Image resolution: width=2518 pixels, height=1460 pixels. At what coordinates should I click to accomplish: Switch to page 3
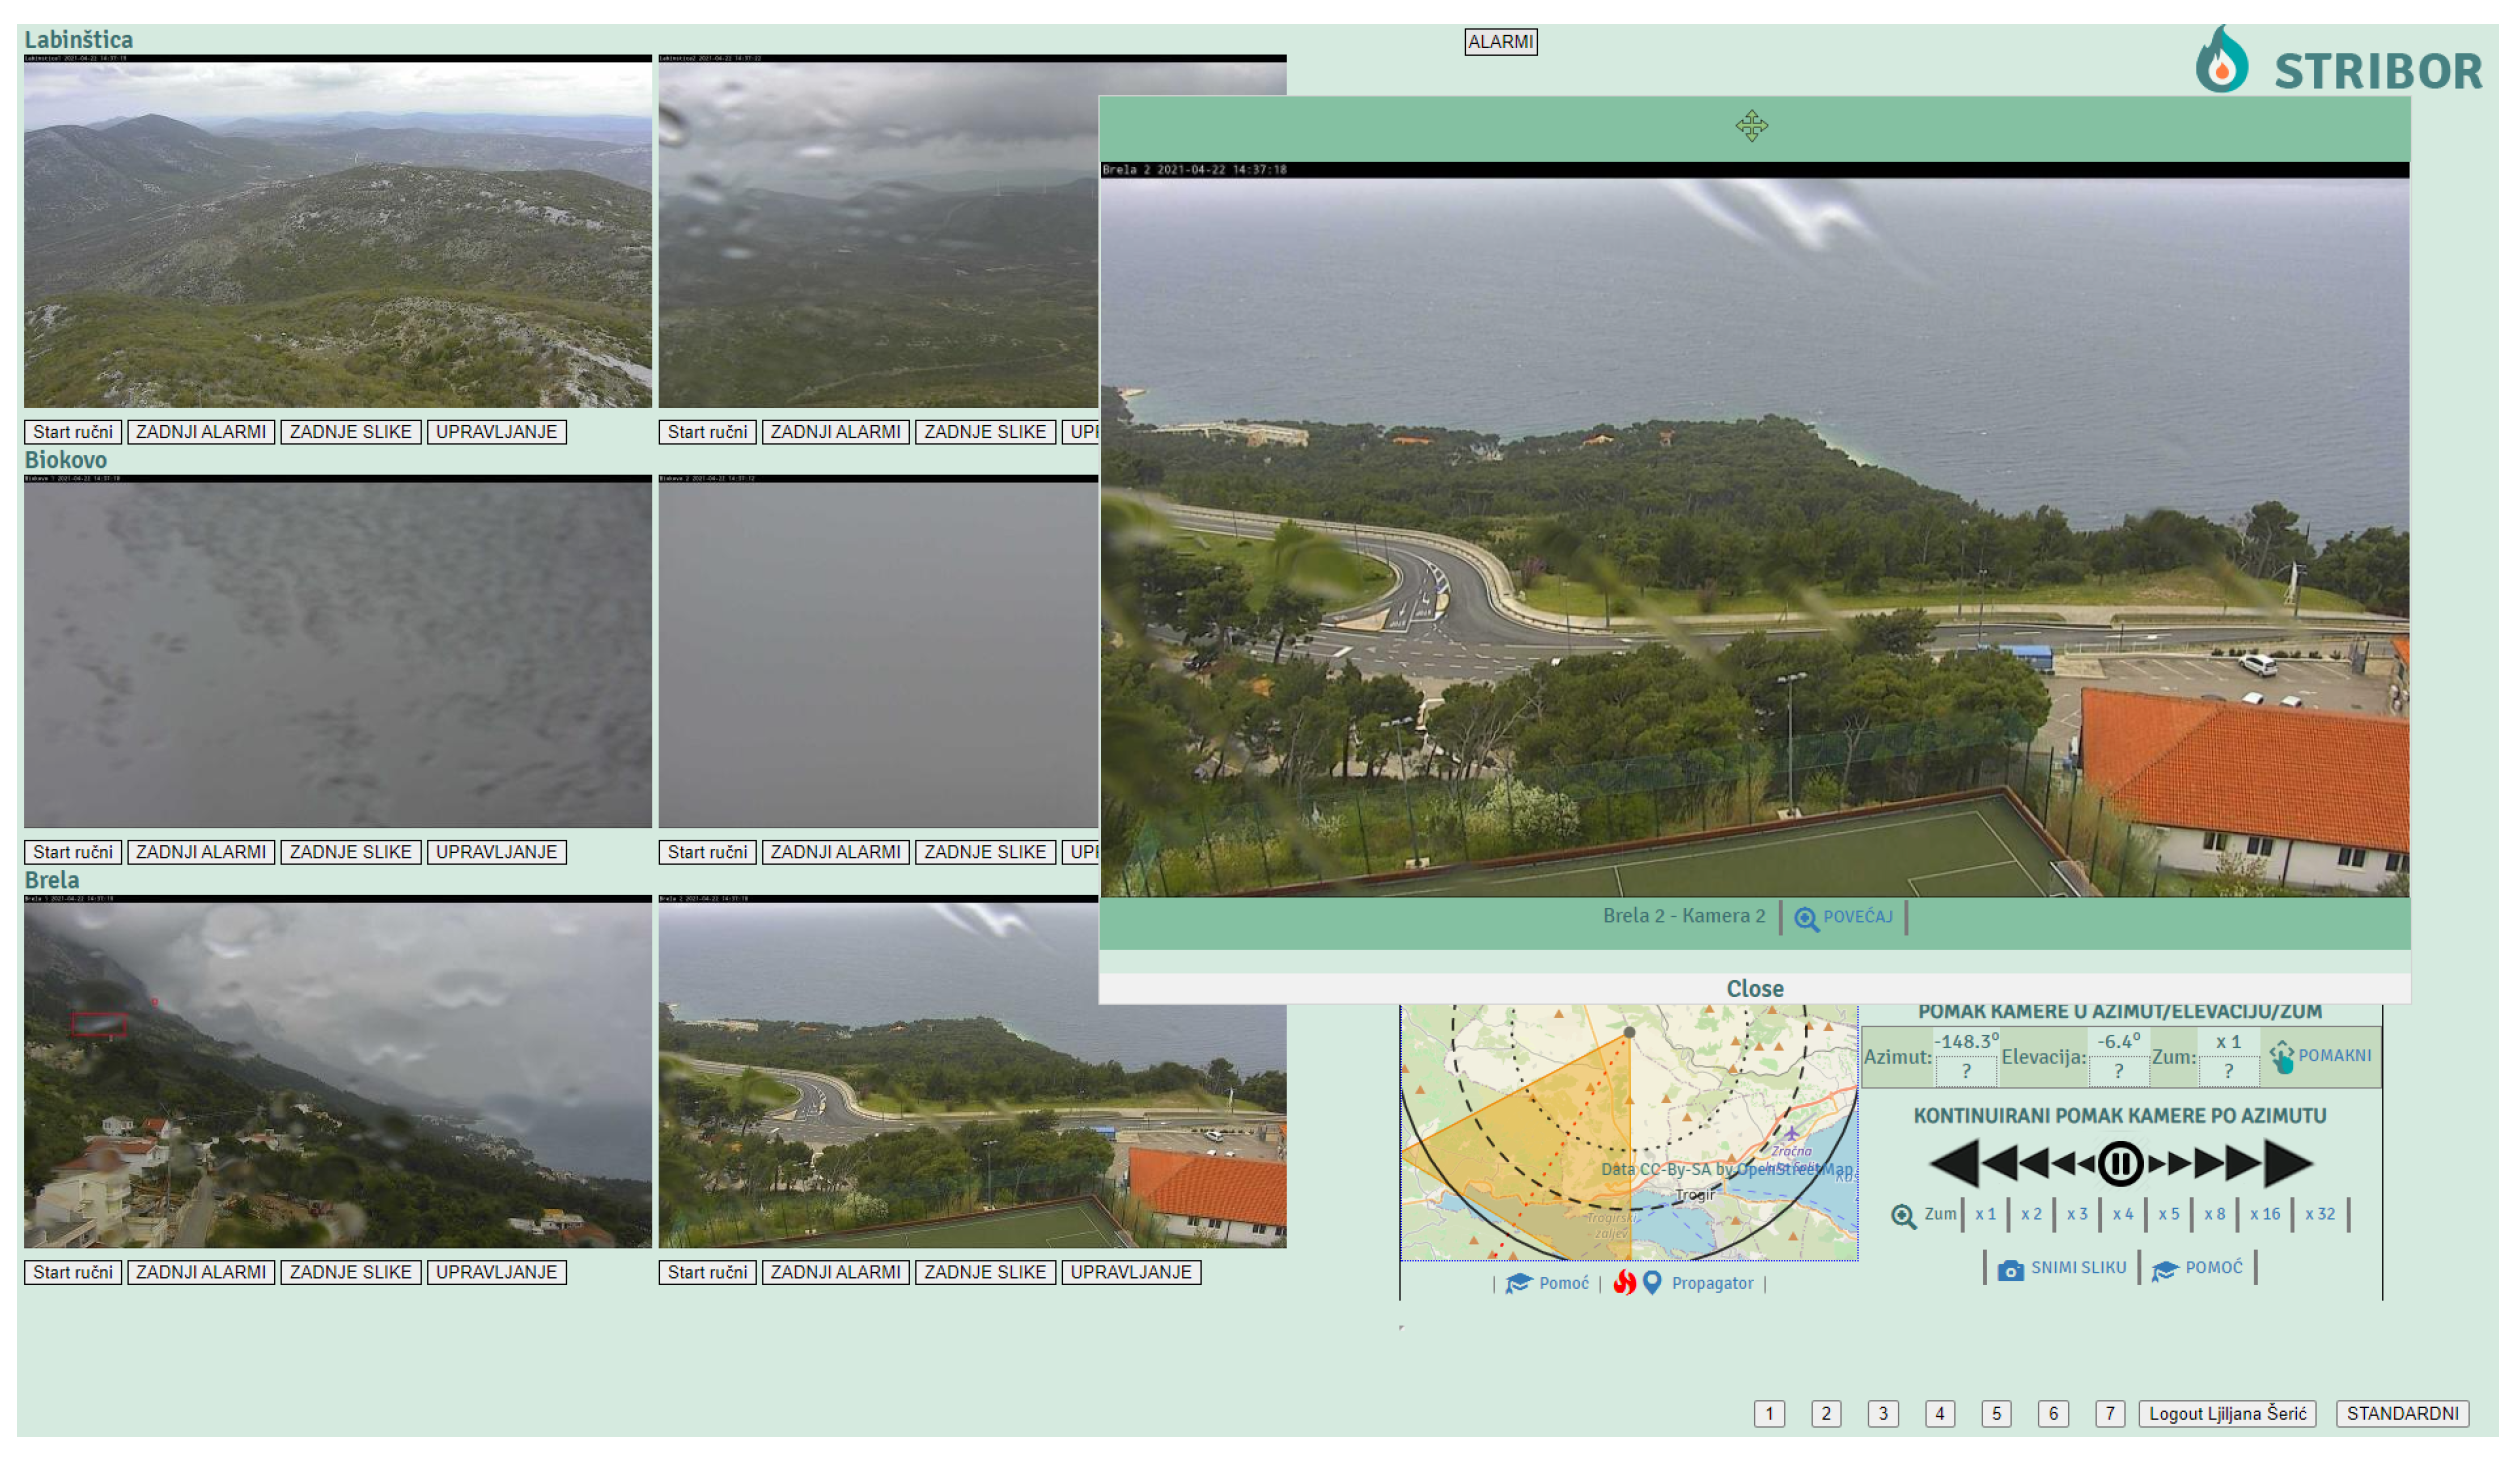[1882, 1413]
